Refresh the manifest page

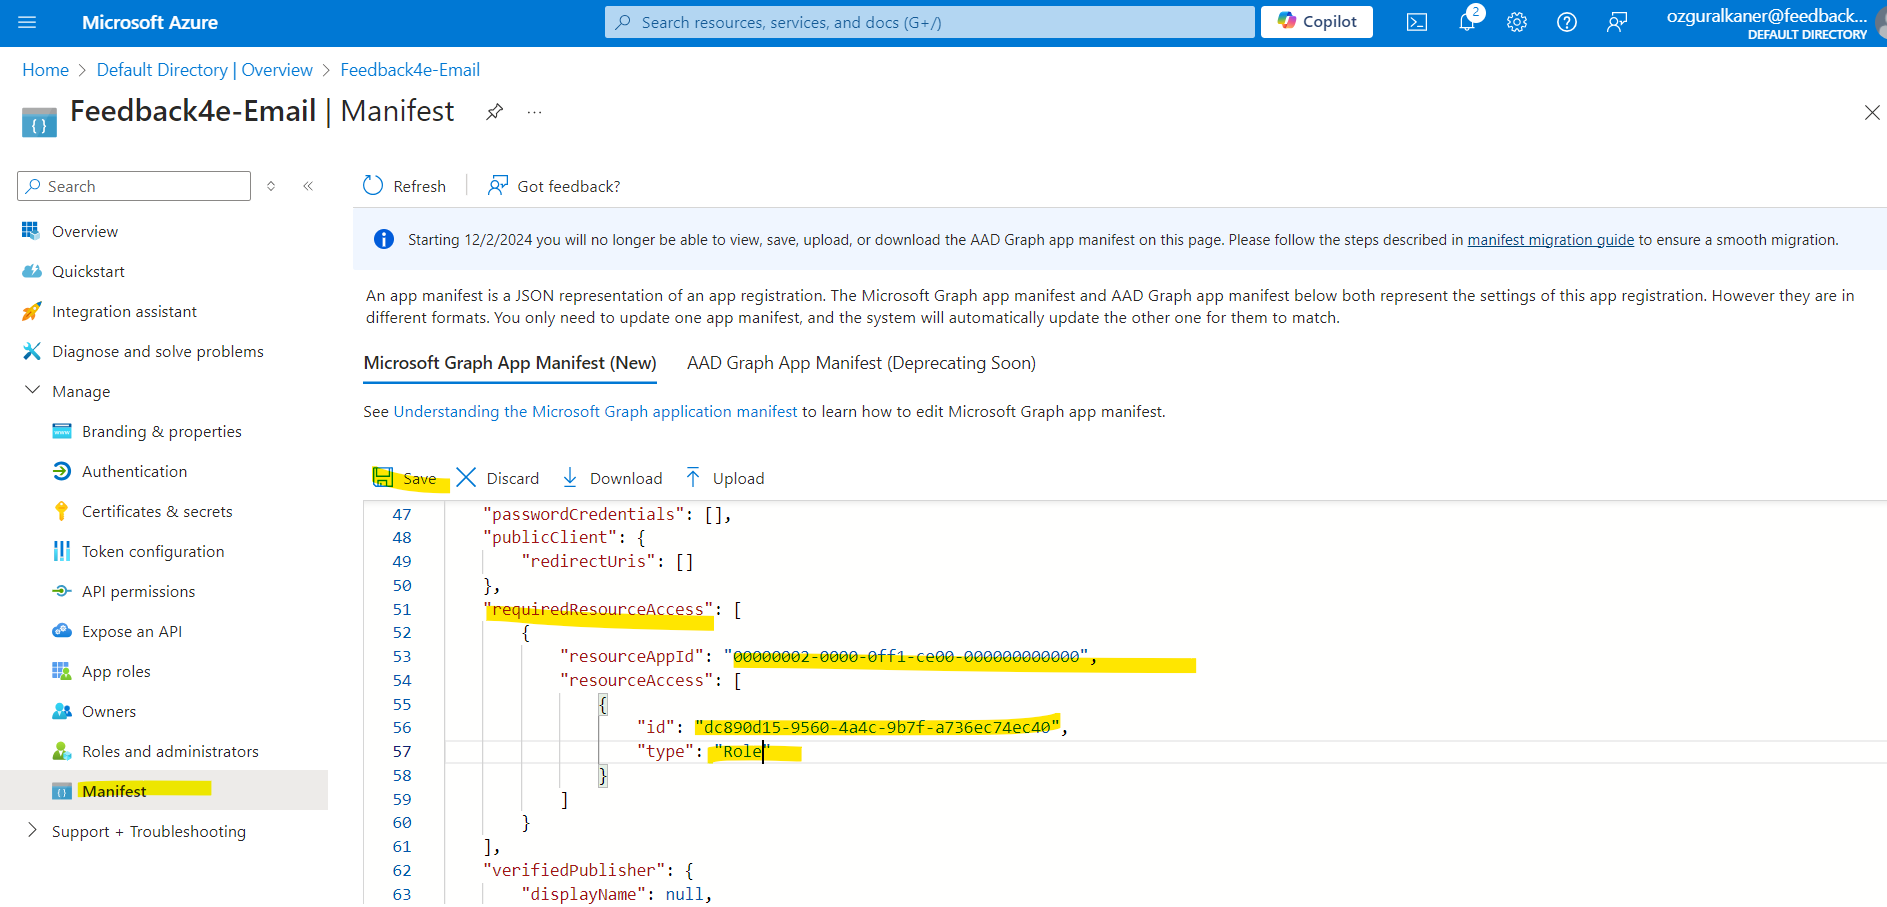(405, 186)
